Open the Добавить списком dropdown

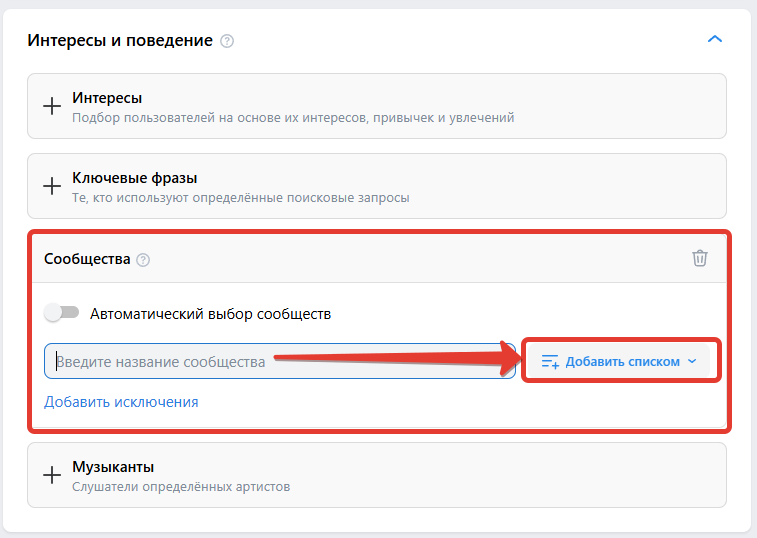[619, 361]
